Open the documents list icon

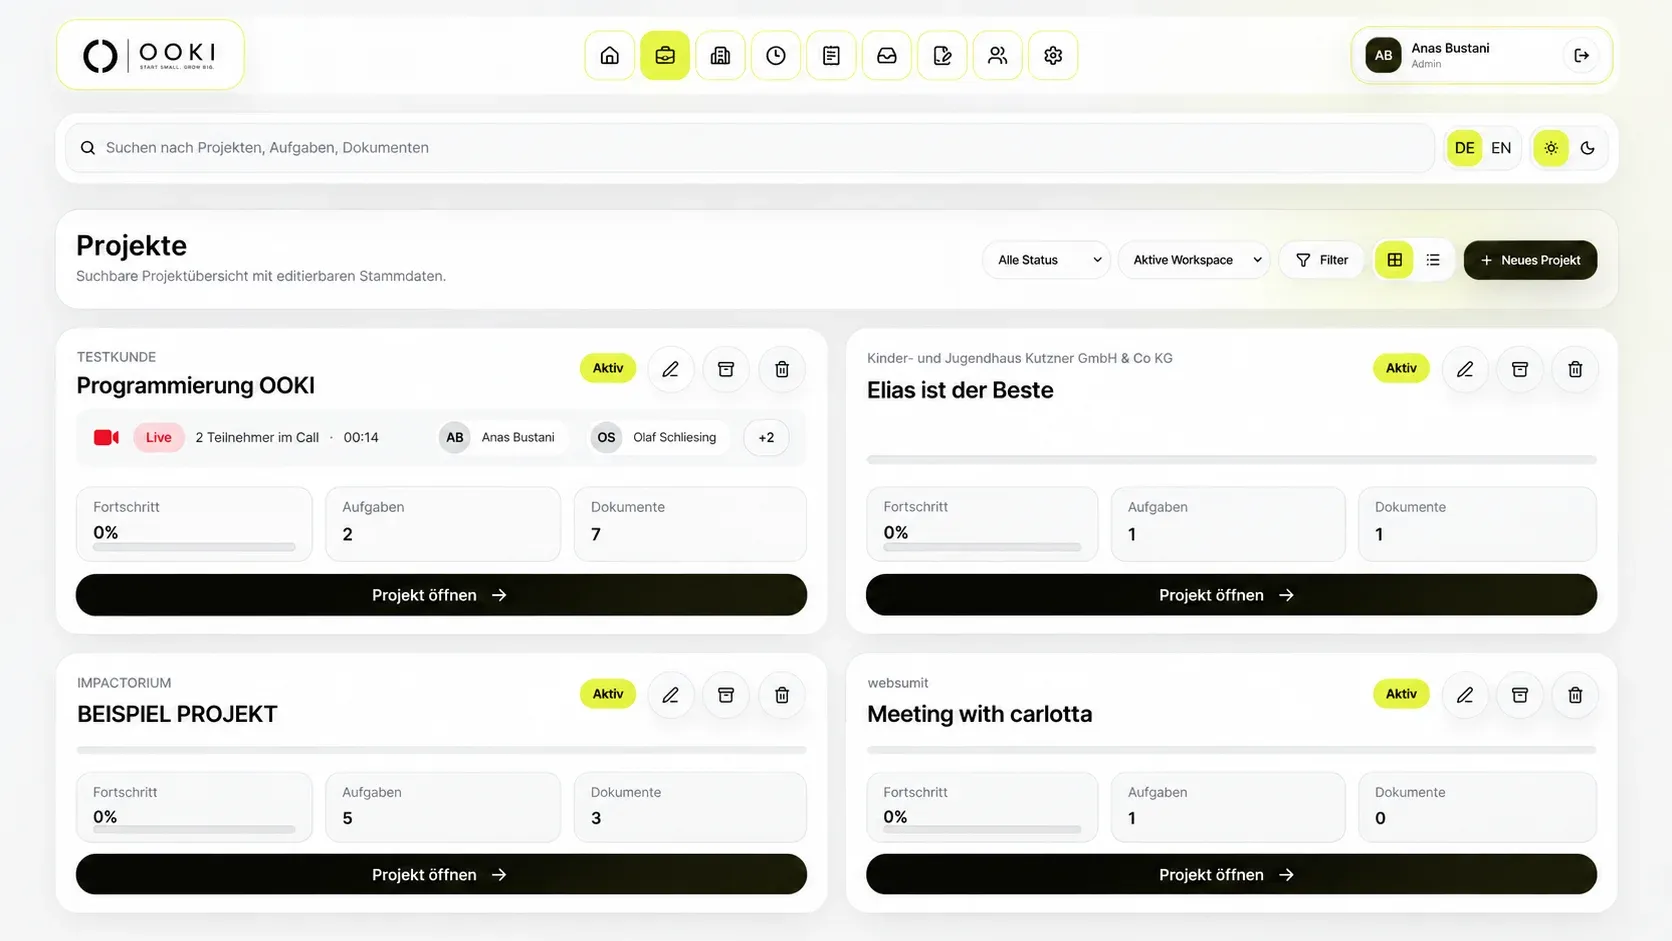click(x=831, y=56)
